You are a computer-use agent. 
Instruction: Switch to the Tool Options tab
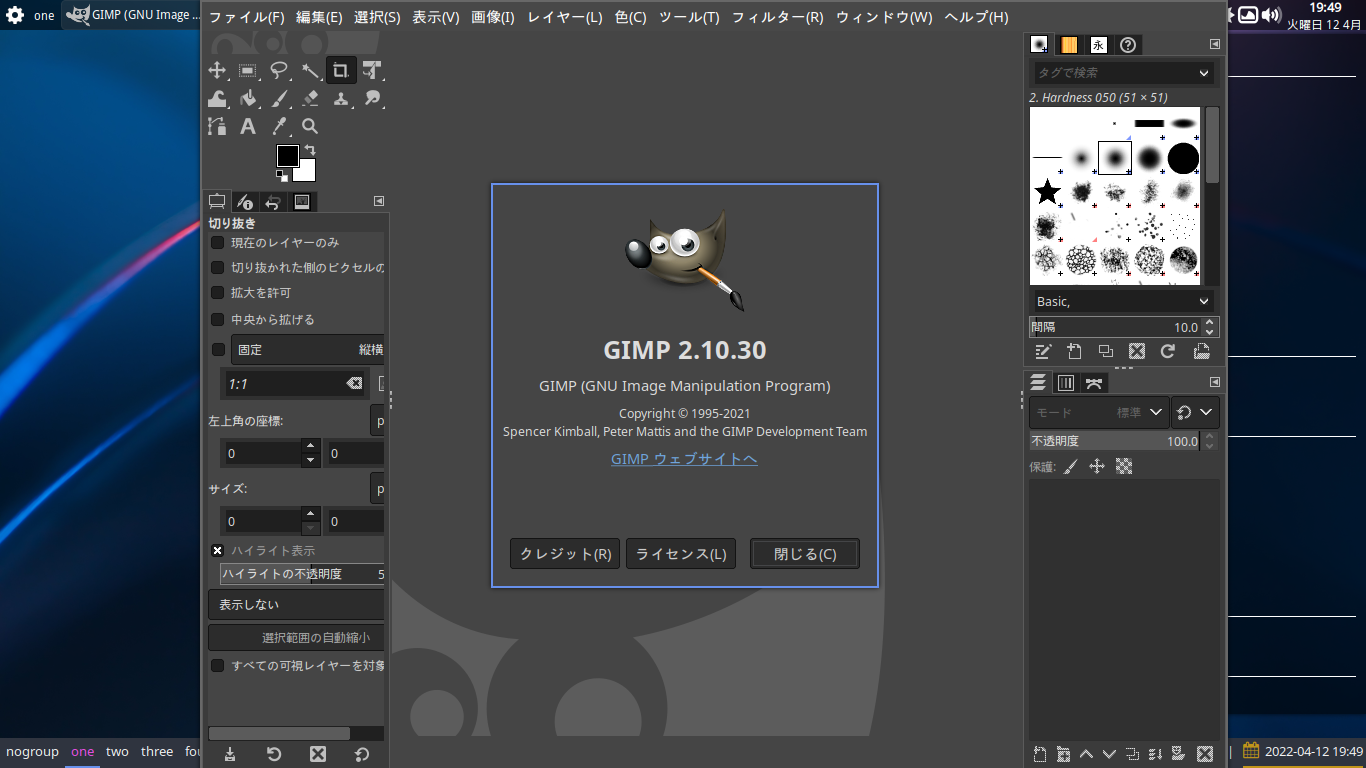(217, 202)
